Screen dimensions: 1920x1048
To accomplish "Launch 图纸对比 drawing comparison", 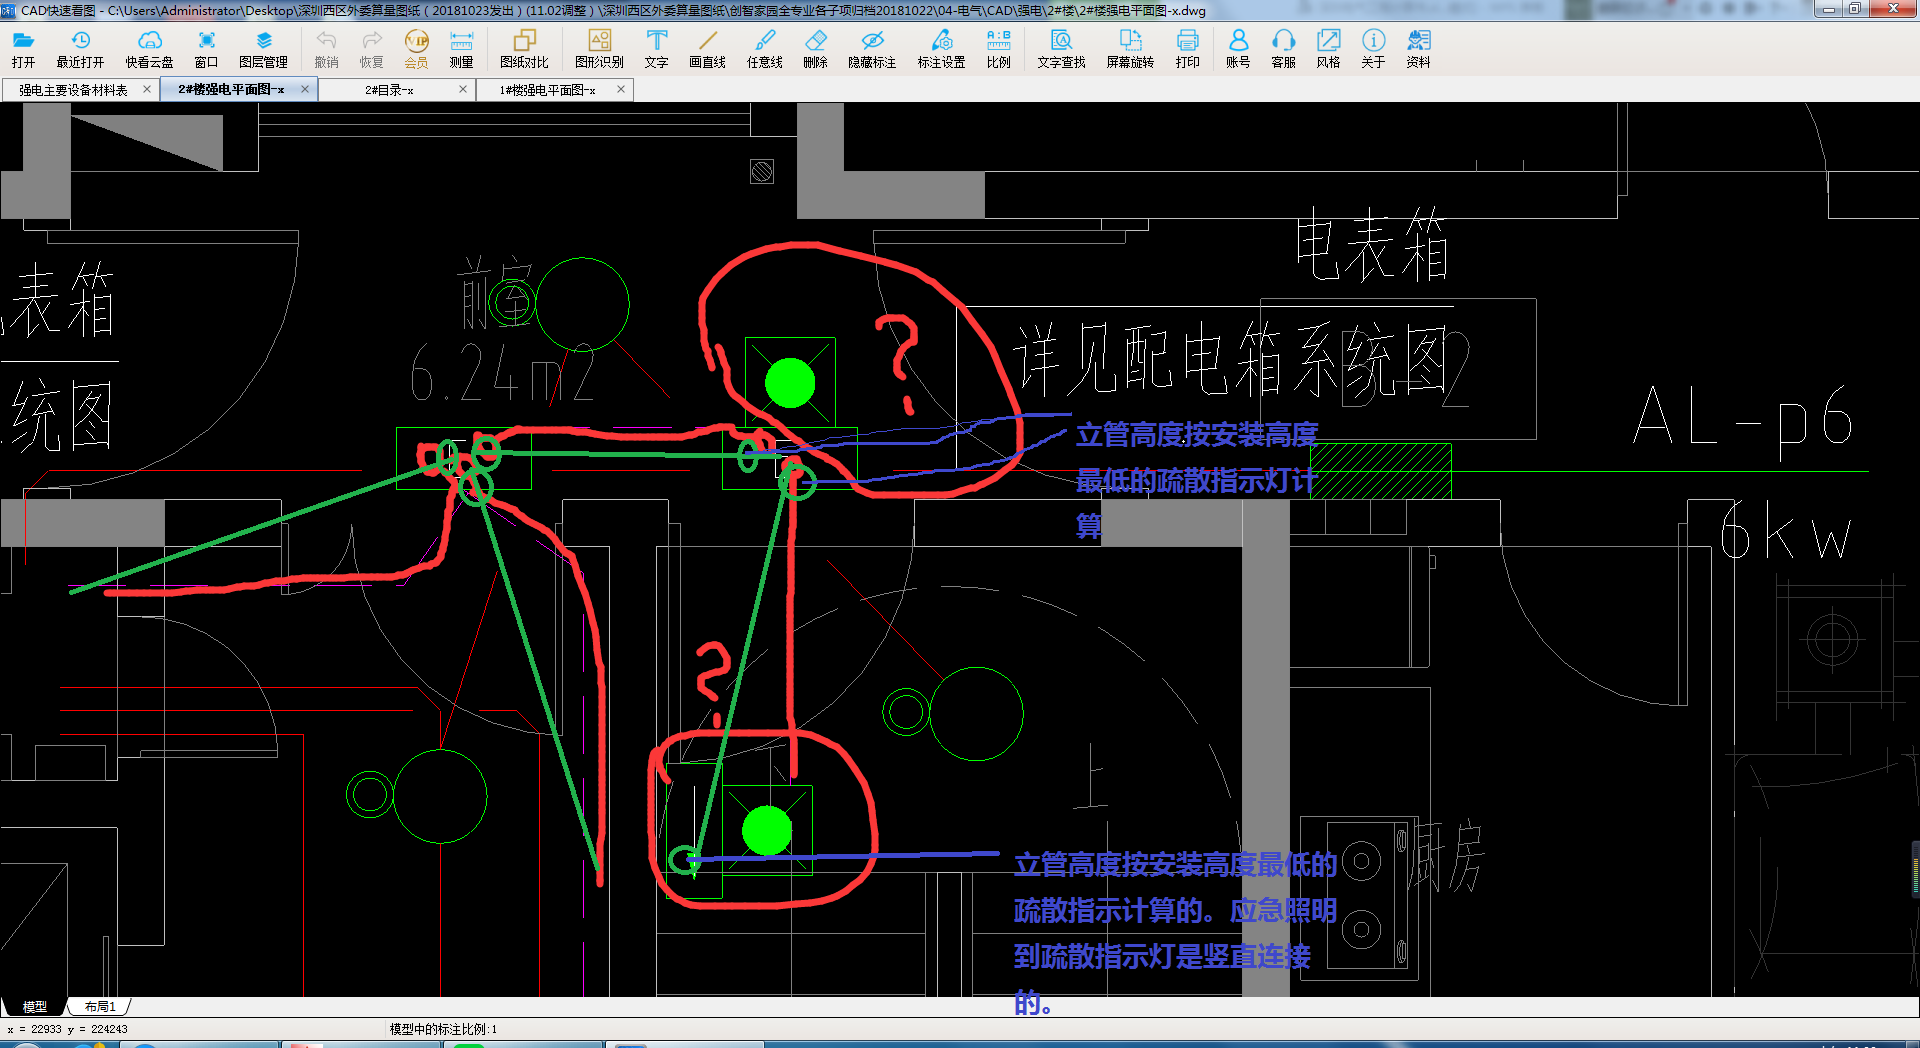I will pyautogui.click(x=524, y=49).
